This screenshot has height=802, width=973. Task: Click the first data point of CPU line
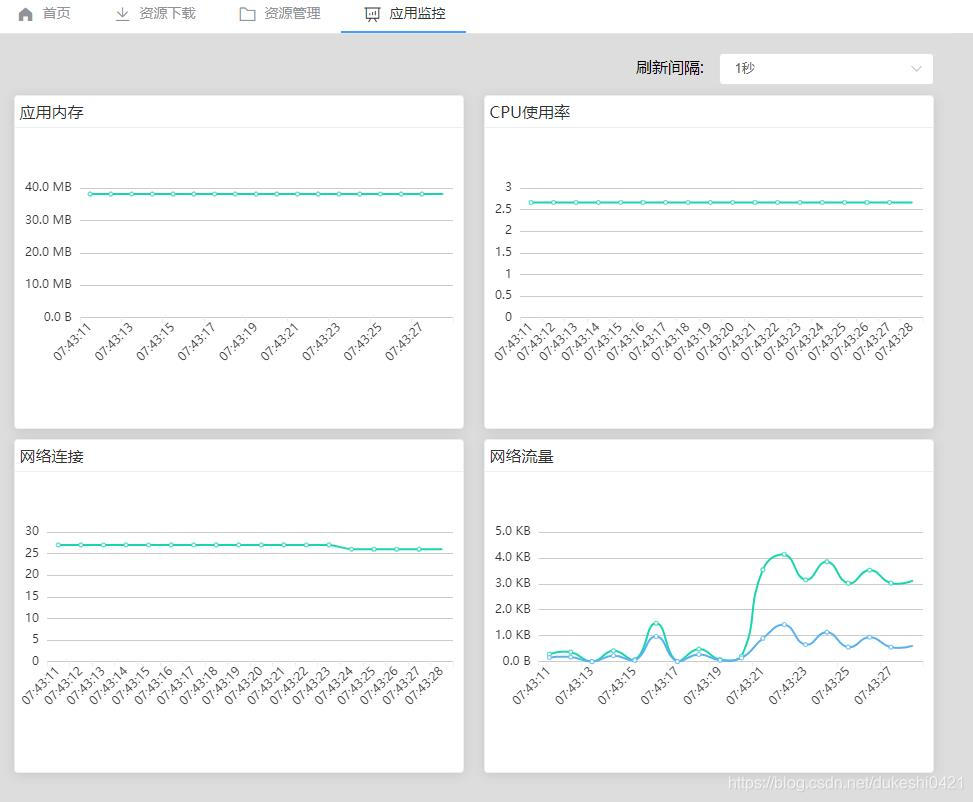pyautogui.click(x=531, y=202)
